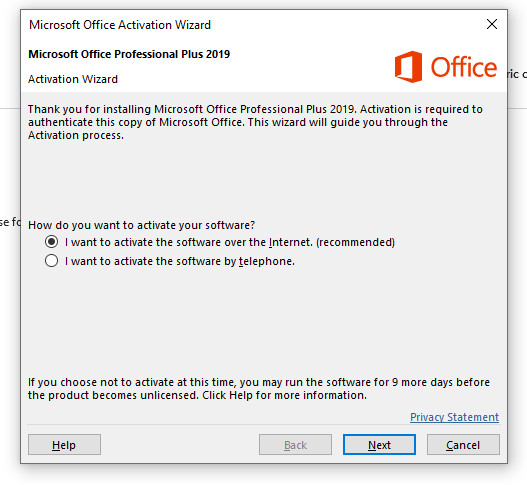This screenshot has height=485, width=527.
Task: Open the Privacy Statement link
Action: (x=454, y=417)
